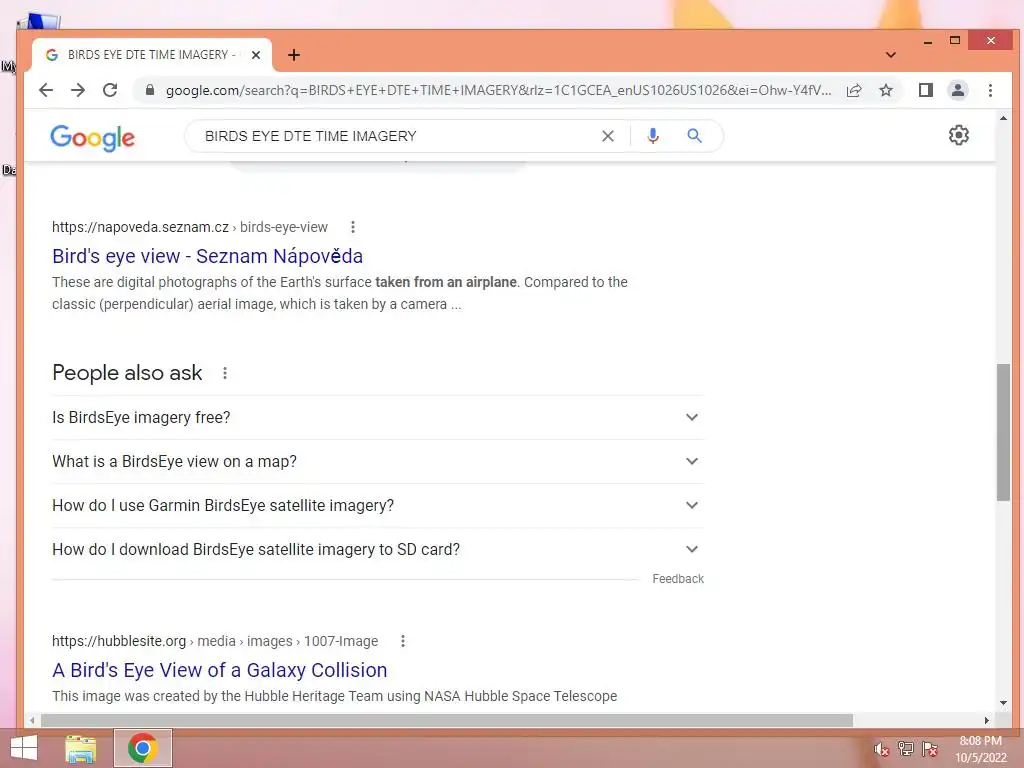1024x768 pixels.
Task: Open Google quick settings gear
Action: point(958,135)
